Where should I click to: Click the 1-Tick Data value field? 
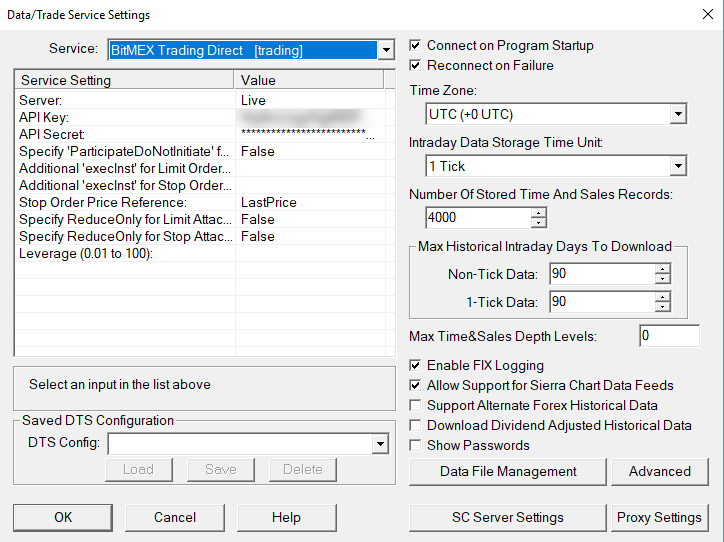coord(602,301)
